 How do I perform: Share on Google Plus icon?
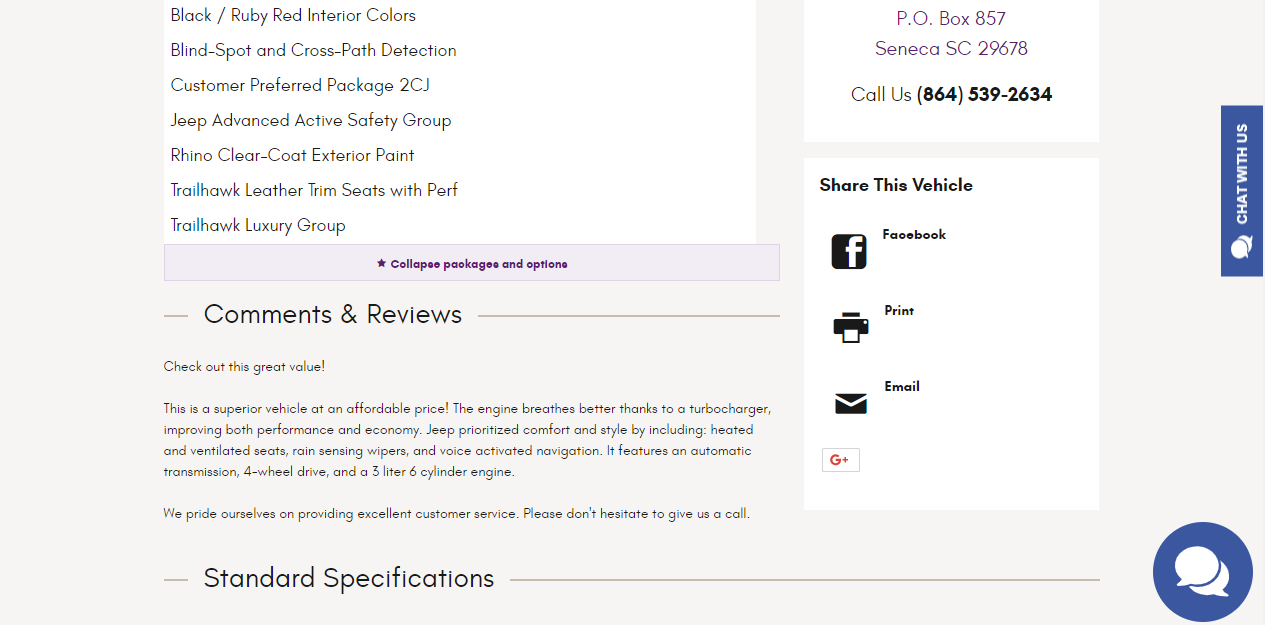pyautogui.click(x=840, y=460)
